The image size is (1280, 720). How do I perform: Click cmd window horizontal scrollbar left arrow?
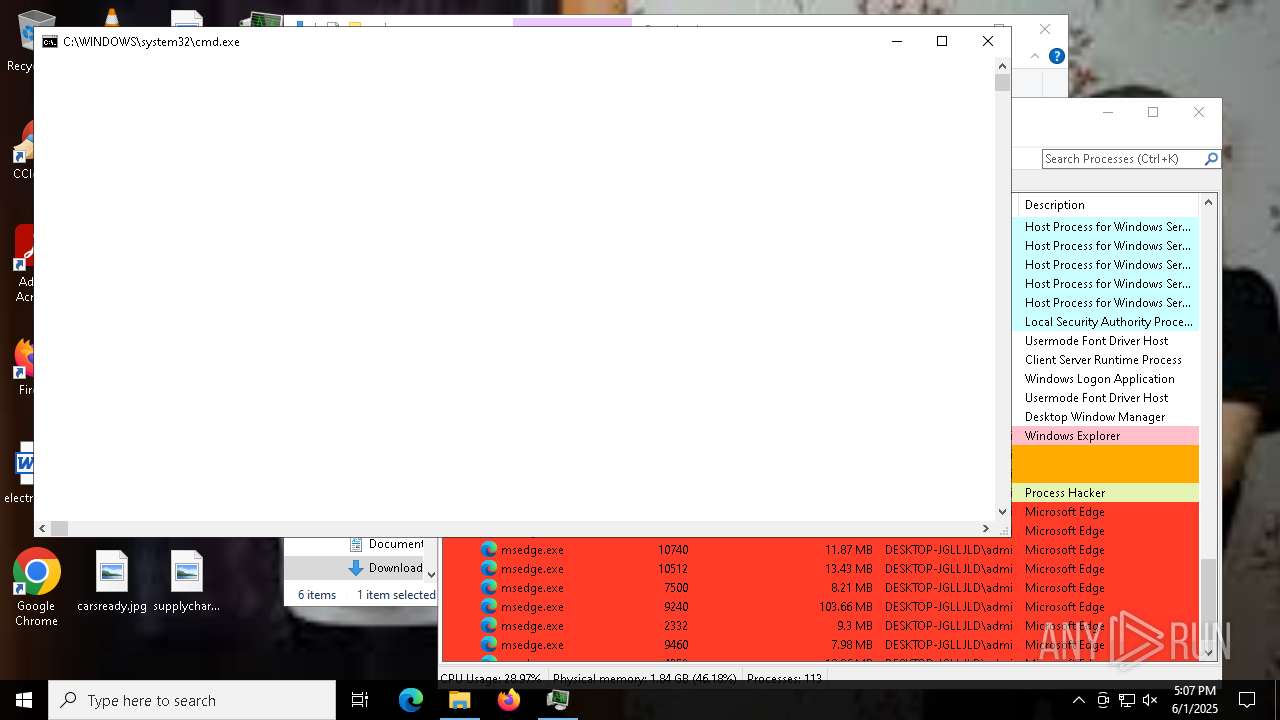click(42, 528)
